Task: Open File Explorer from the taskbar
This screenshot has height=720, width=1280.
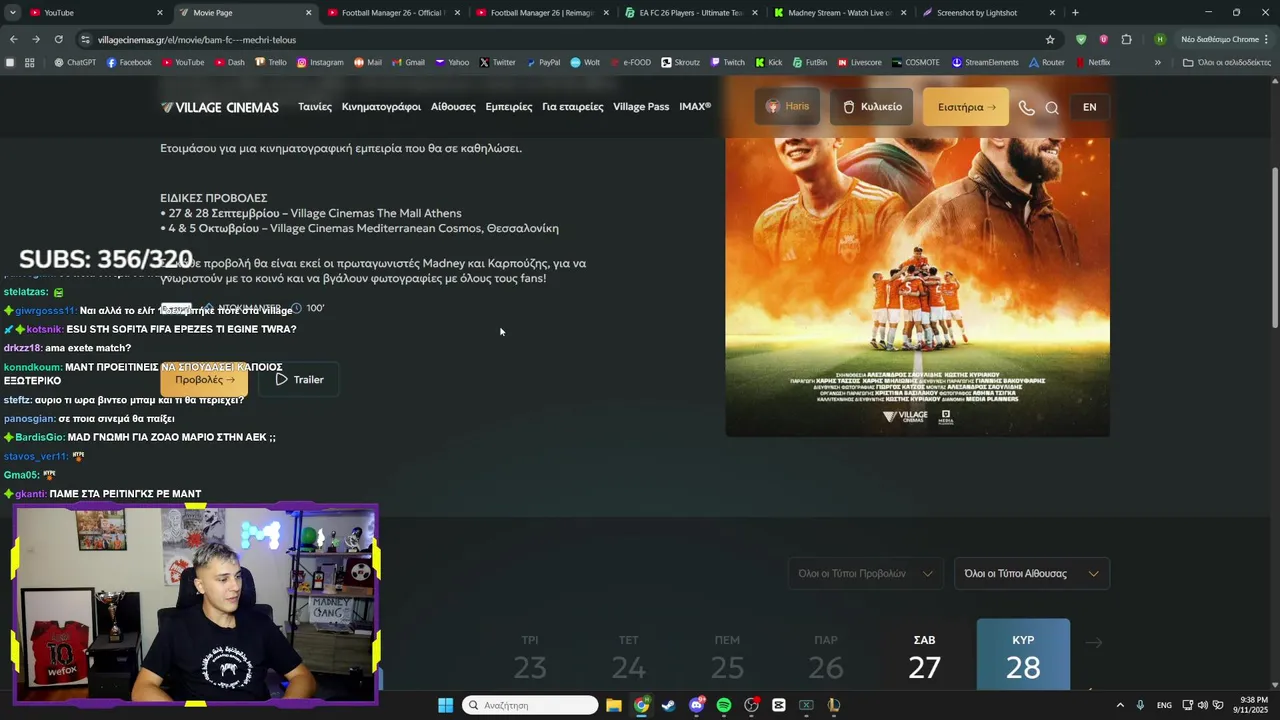Action: (614, 705)
